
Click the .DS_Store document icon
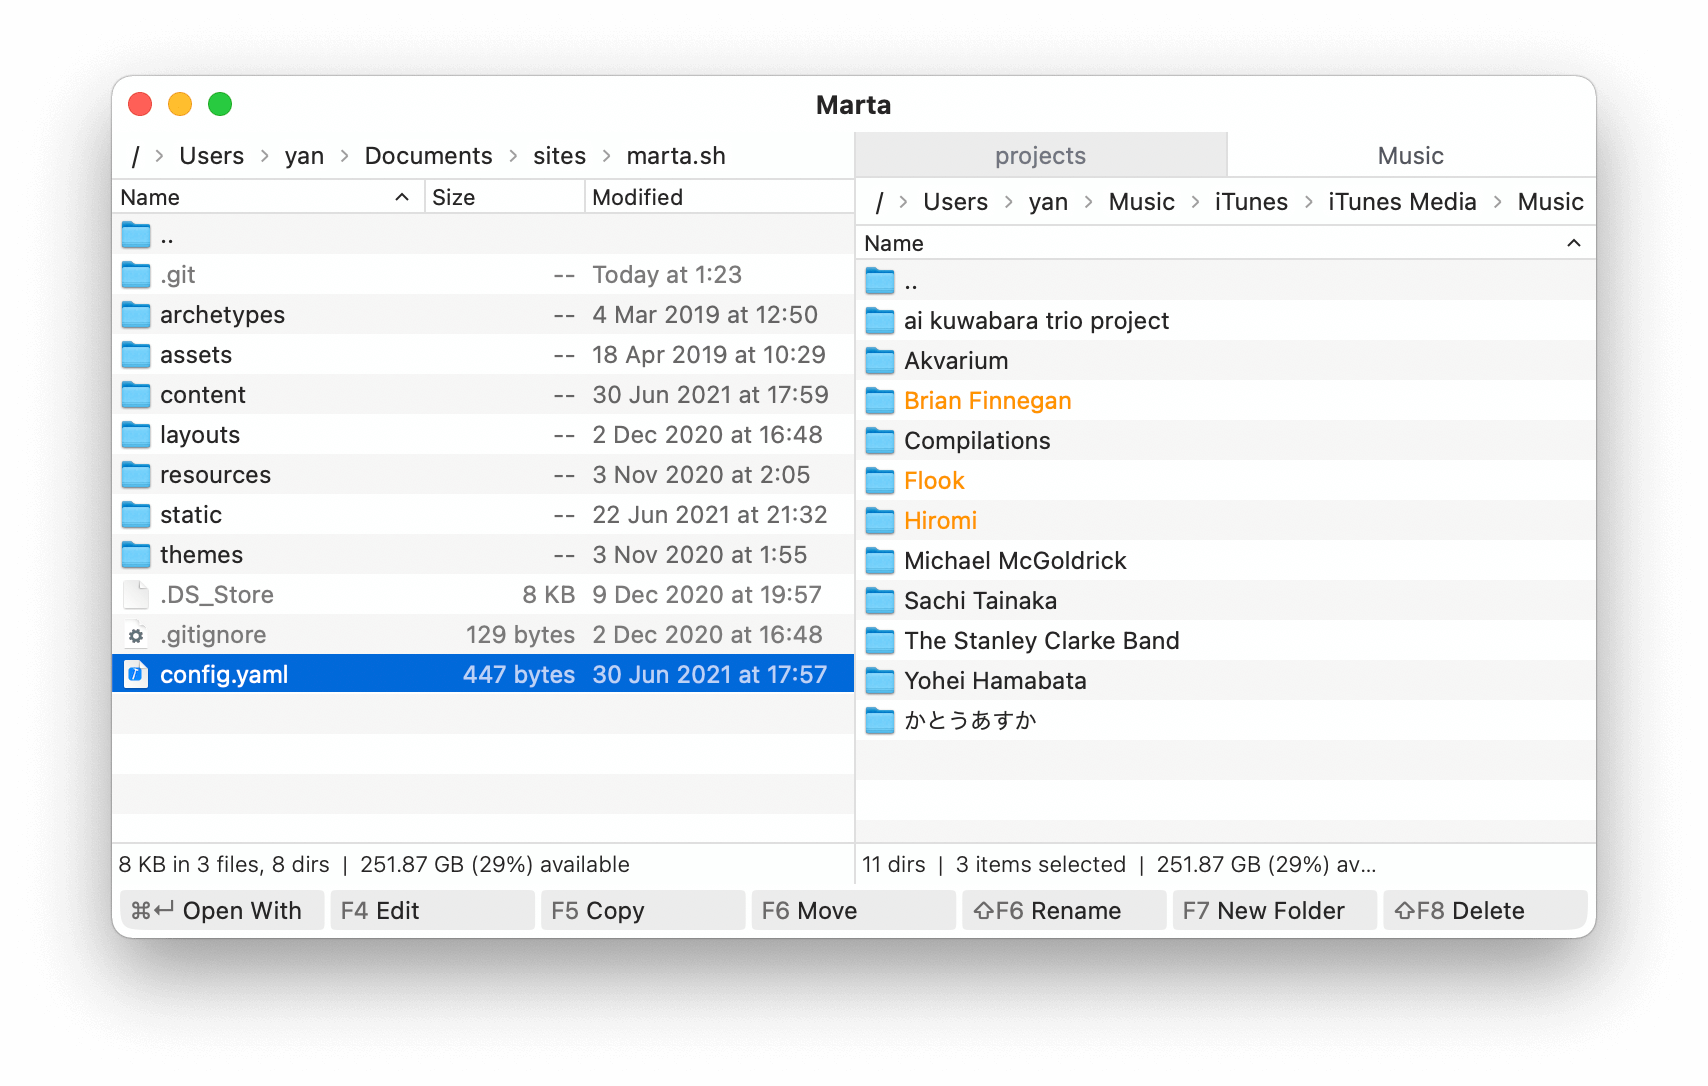click(136, 594)
